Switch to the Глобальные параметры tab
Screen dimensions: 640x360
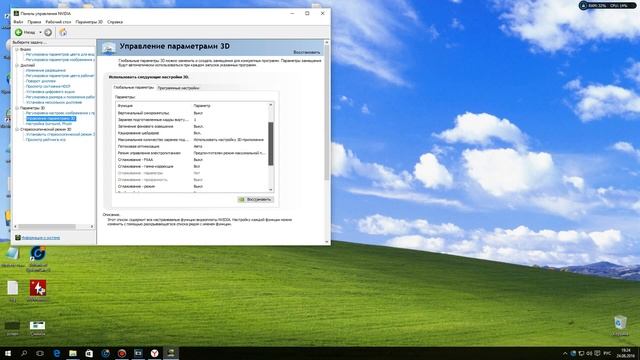pos(133,87)
